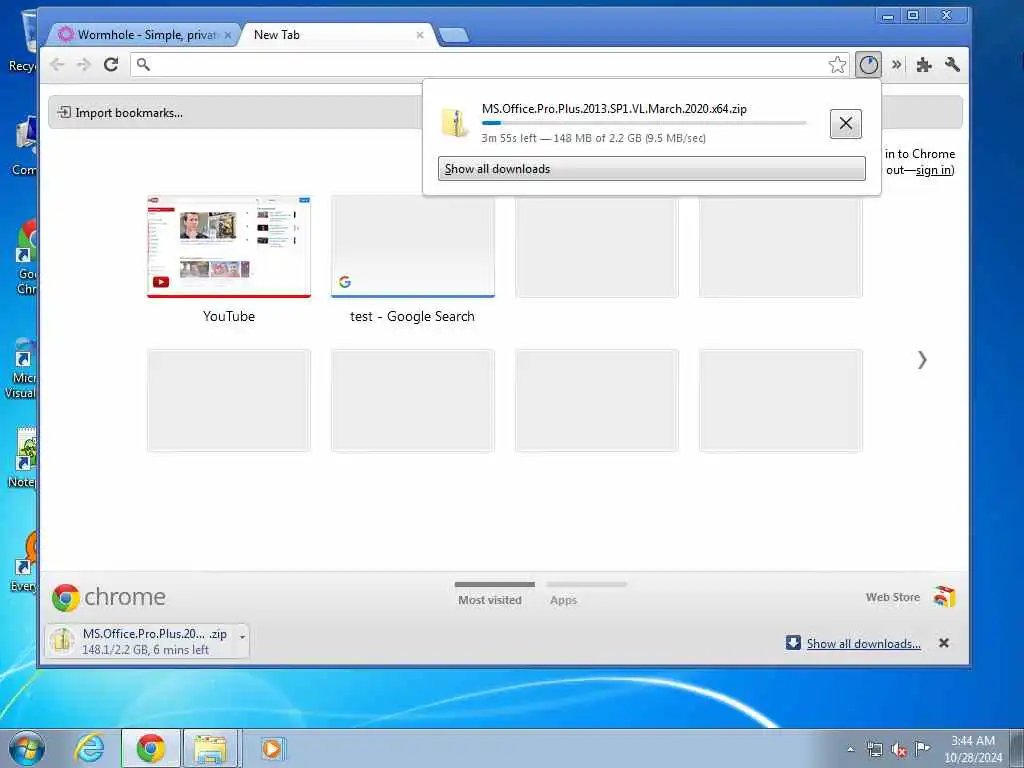The image size is (1024, 768).
Task: Click the download filename text in popup
Action: pos(614,108)
